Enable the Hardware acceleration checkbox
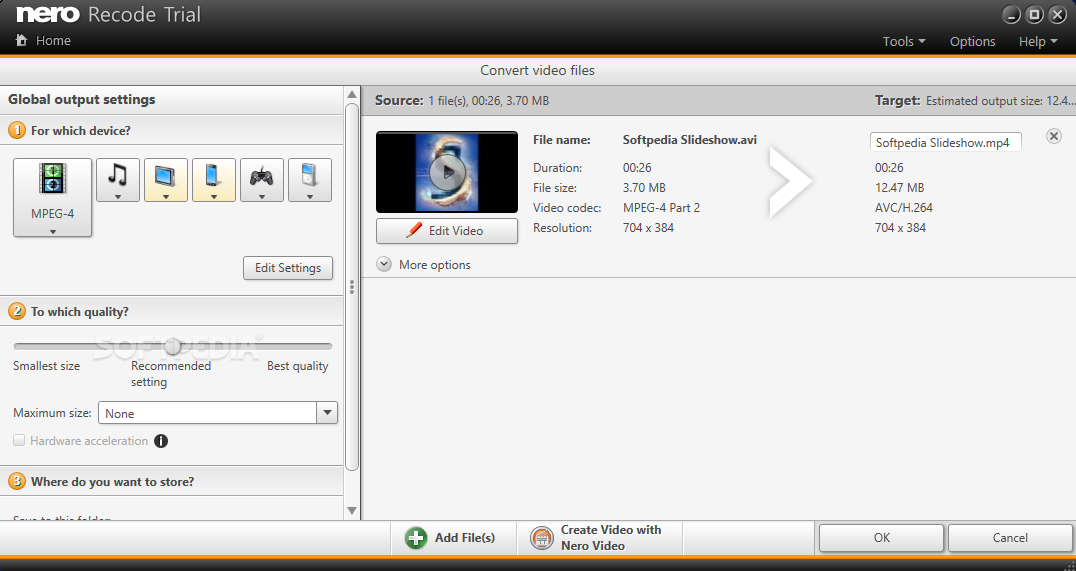 pos(19,441)
